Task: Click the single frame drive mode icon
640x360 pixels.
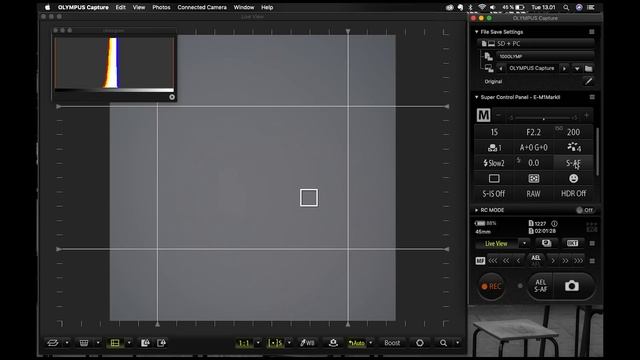Action: (494, 178)
